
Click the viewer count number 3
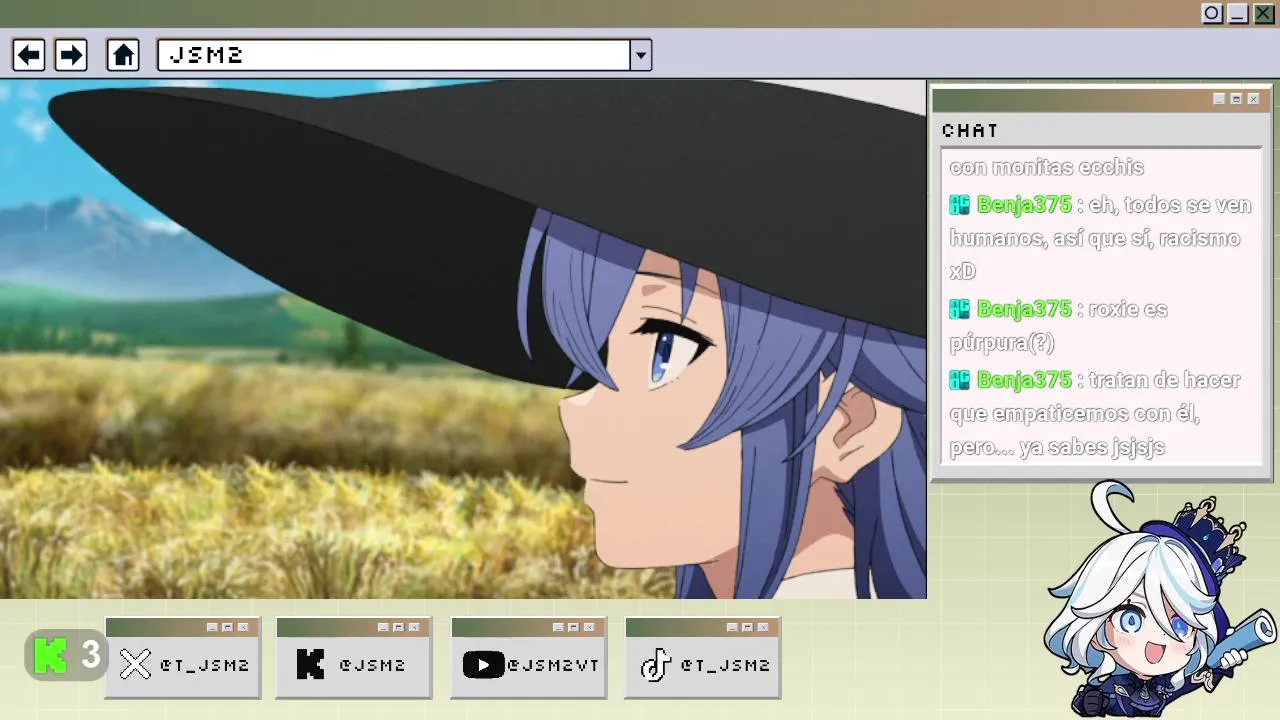tap(91, 656)
